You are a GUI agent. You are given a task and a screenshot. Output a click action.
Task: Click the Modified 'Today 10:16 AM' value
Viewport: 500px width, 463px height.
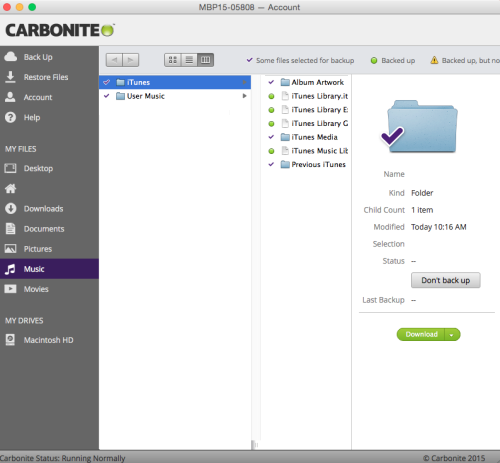pos(438,227)
